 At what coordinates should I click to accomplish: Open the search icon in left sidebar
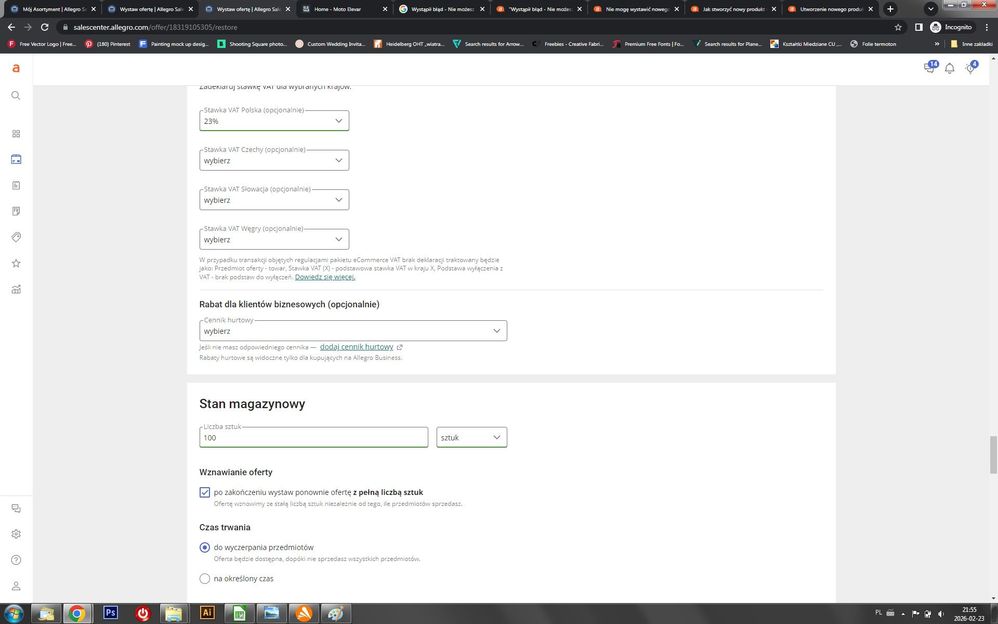[15, 96]
